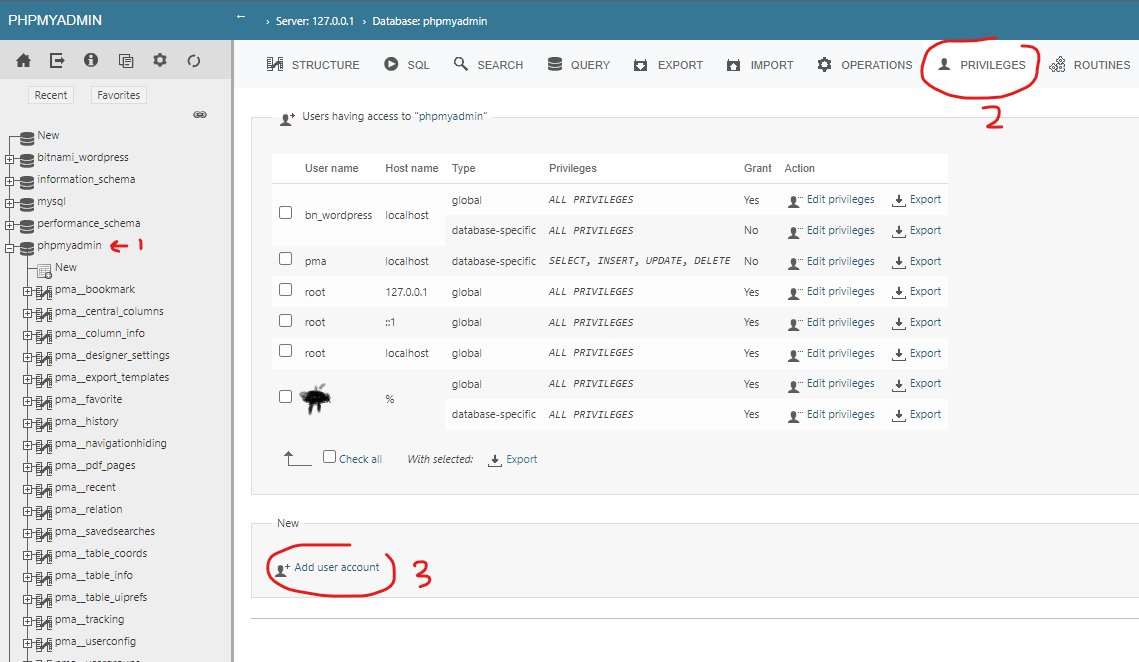Viewport: 1139px width, 662px height.
Task: Switch to the Operations tab
Action: (864, 65)
